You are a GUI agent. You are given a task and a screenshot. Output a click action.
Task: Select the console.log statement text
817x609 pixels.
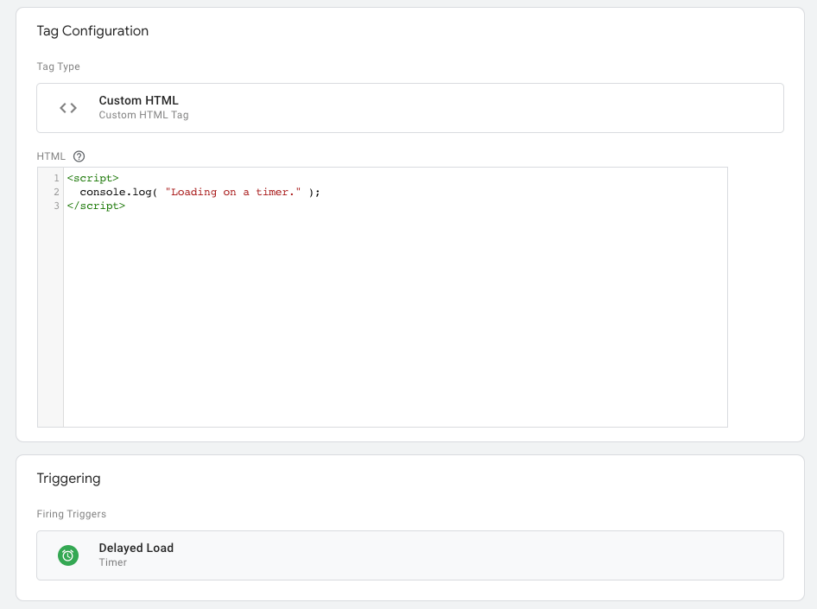120,190
